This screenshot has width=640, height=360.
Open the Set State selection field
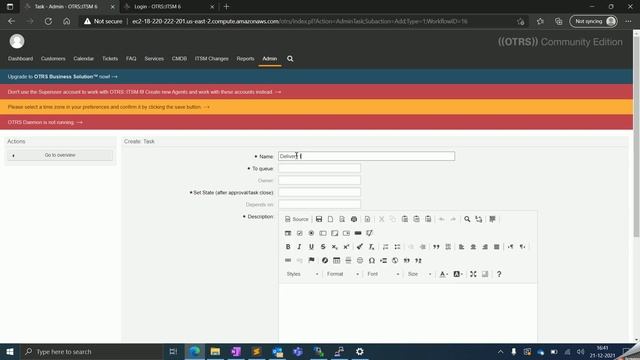pos(319,192)
